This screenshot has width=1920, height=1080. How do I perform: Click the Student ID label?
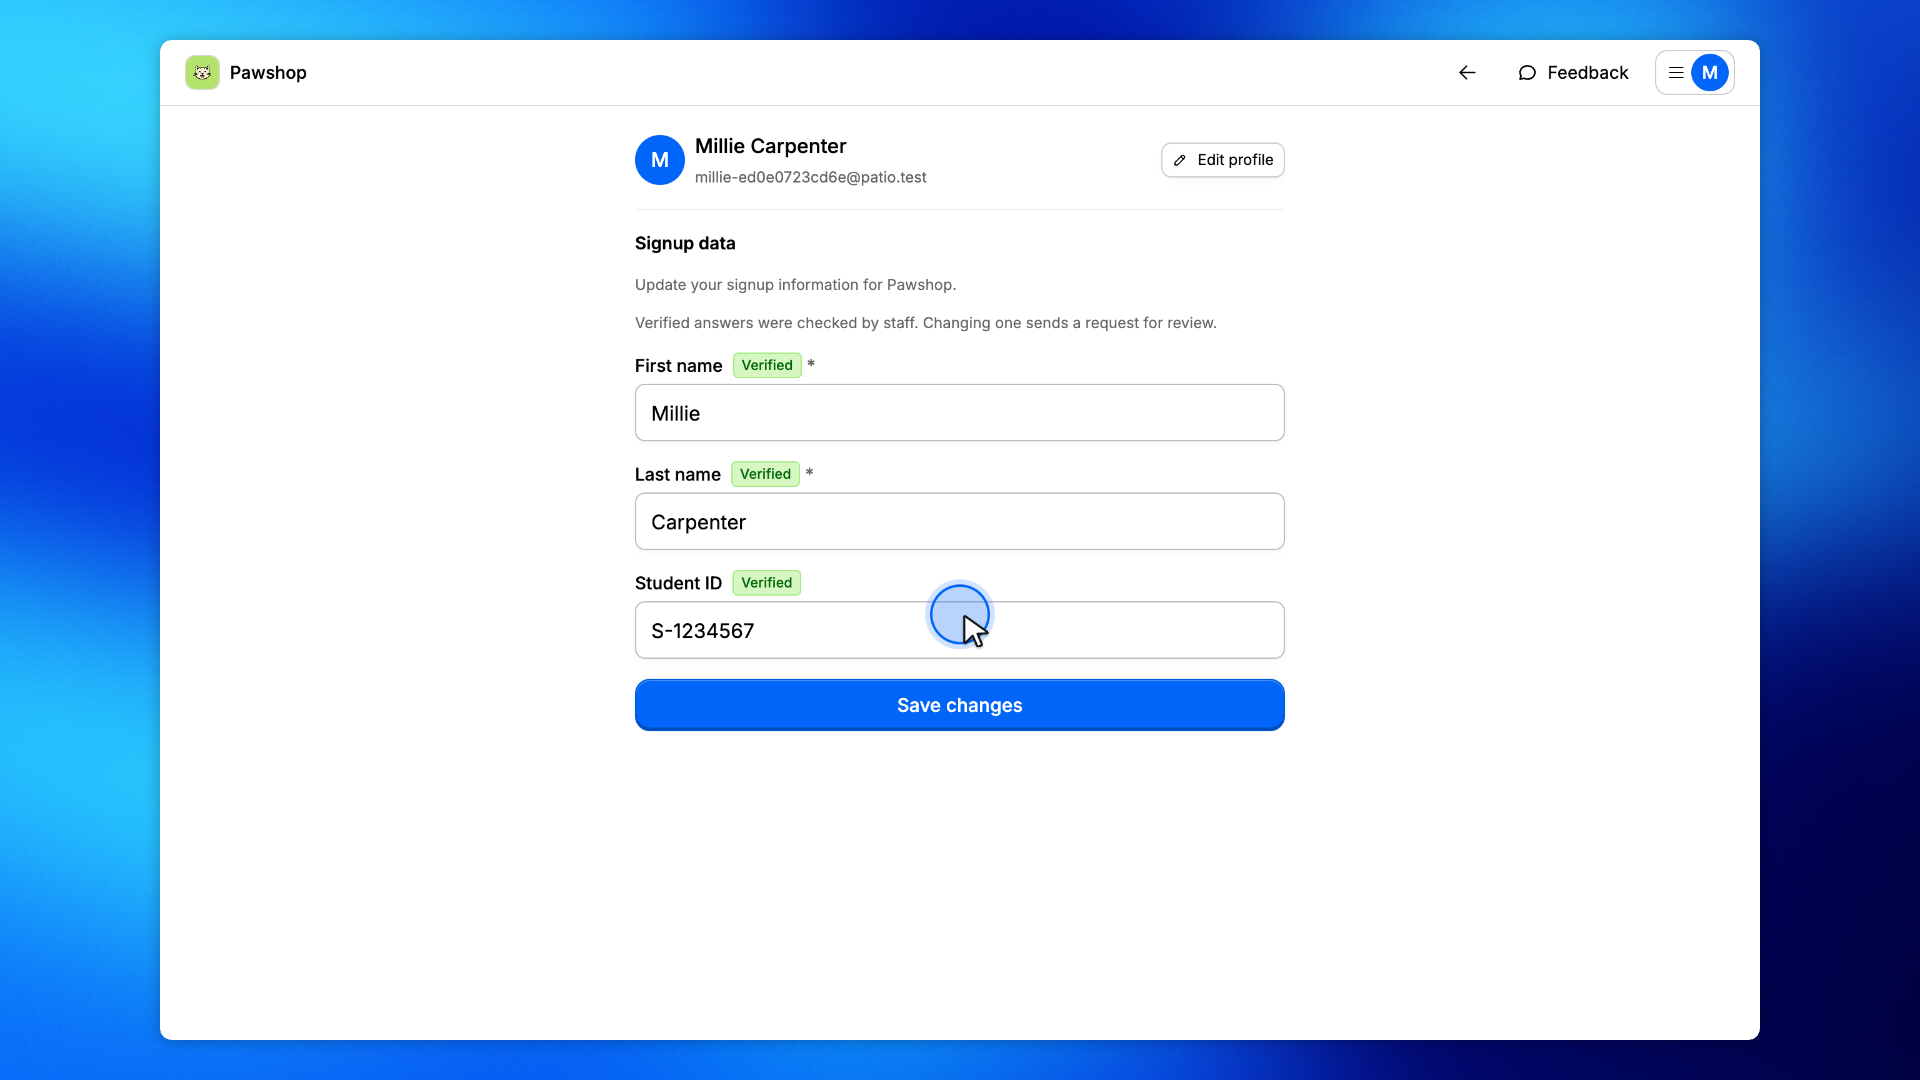tap(679, 584)
